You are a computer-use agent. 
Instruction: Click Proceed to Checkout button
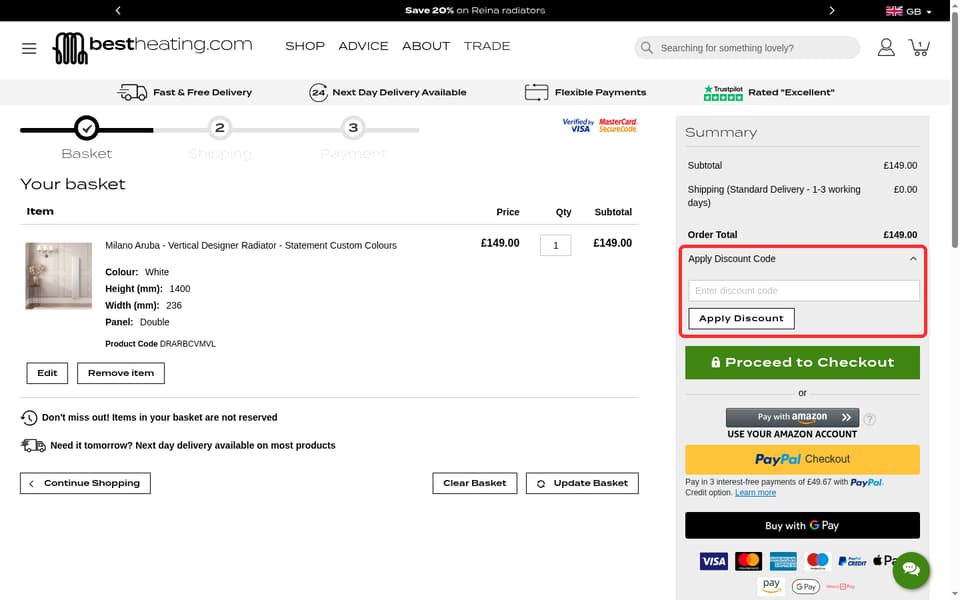(x=802, y=362)
